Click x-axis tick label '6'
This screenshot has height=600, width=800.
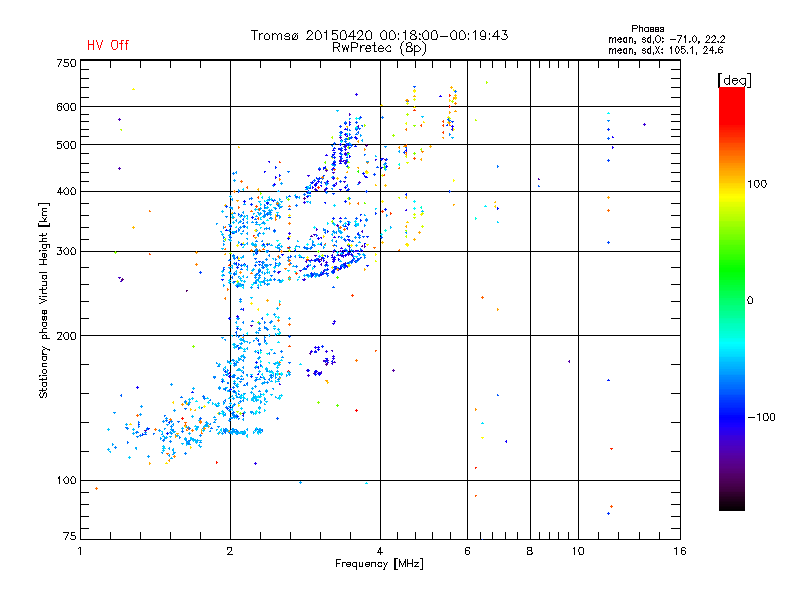pyautogui.click(x=467, y=551)
